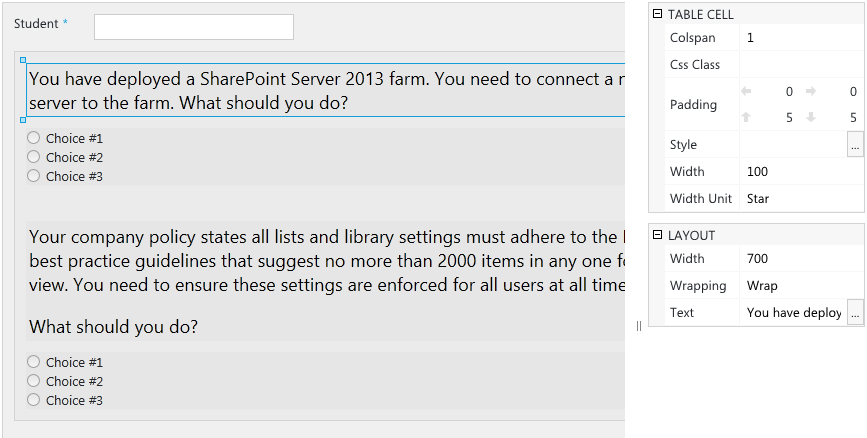Click the top-left selection handle of selected cell

(x=23, y=60)
